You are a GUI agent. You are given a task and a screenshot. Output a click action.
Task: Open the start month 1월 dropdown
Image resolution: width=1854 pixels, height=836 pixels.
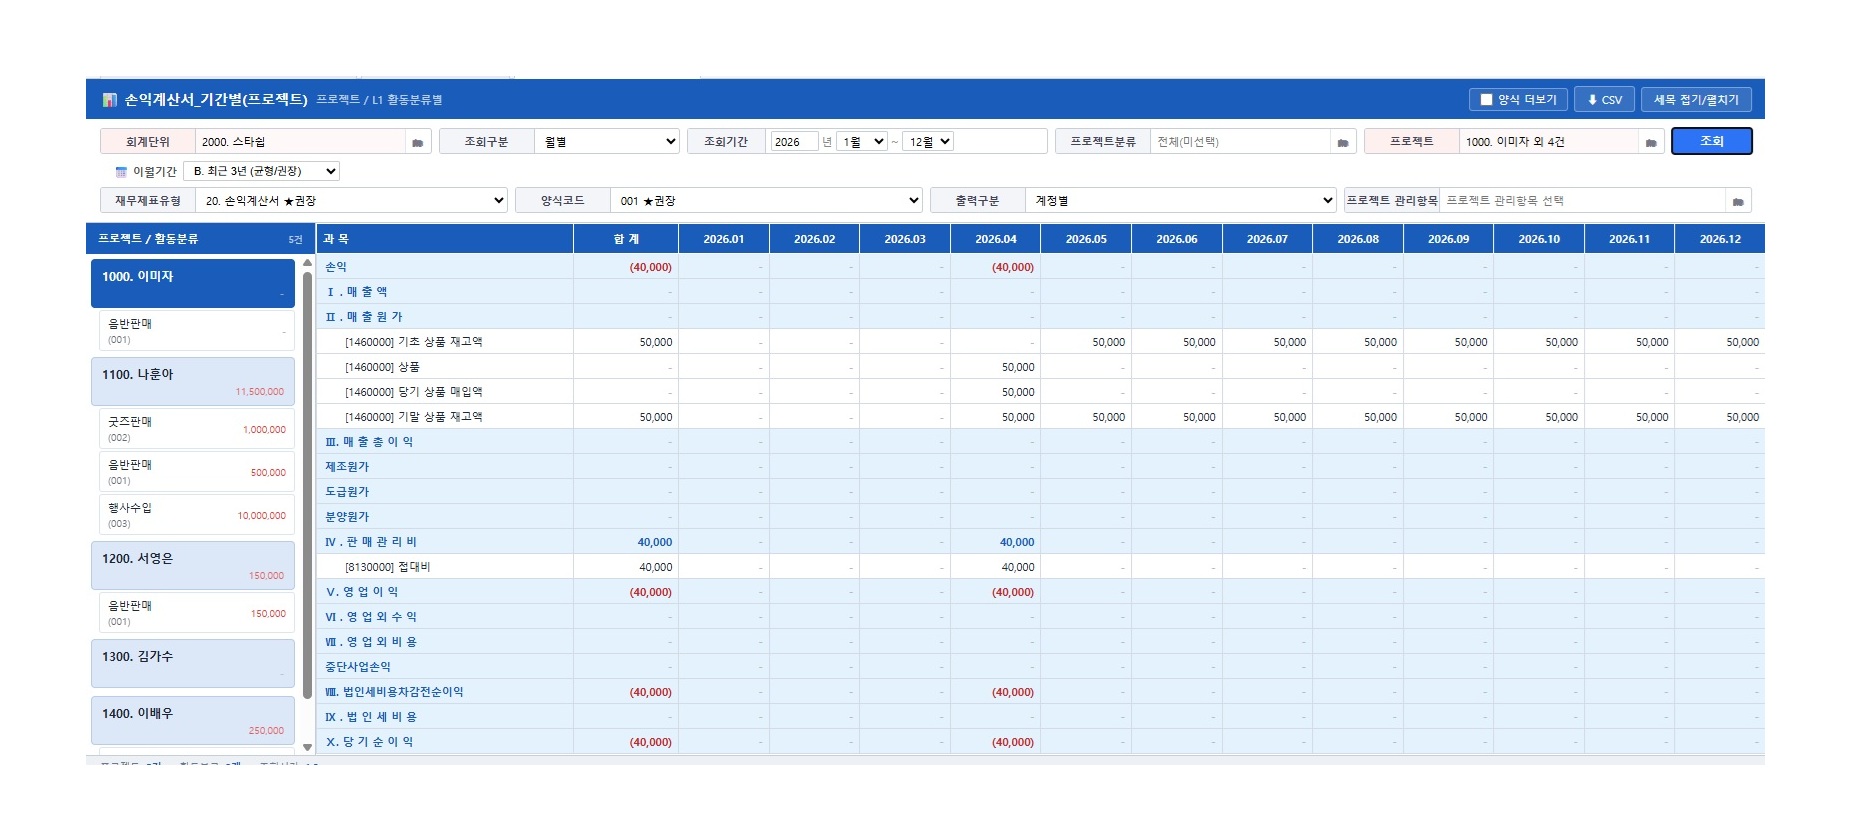click(x=863, y=142)
